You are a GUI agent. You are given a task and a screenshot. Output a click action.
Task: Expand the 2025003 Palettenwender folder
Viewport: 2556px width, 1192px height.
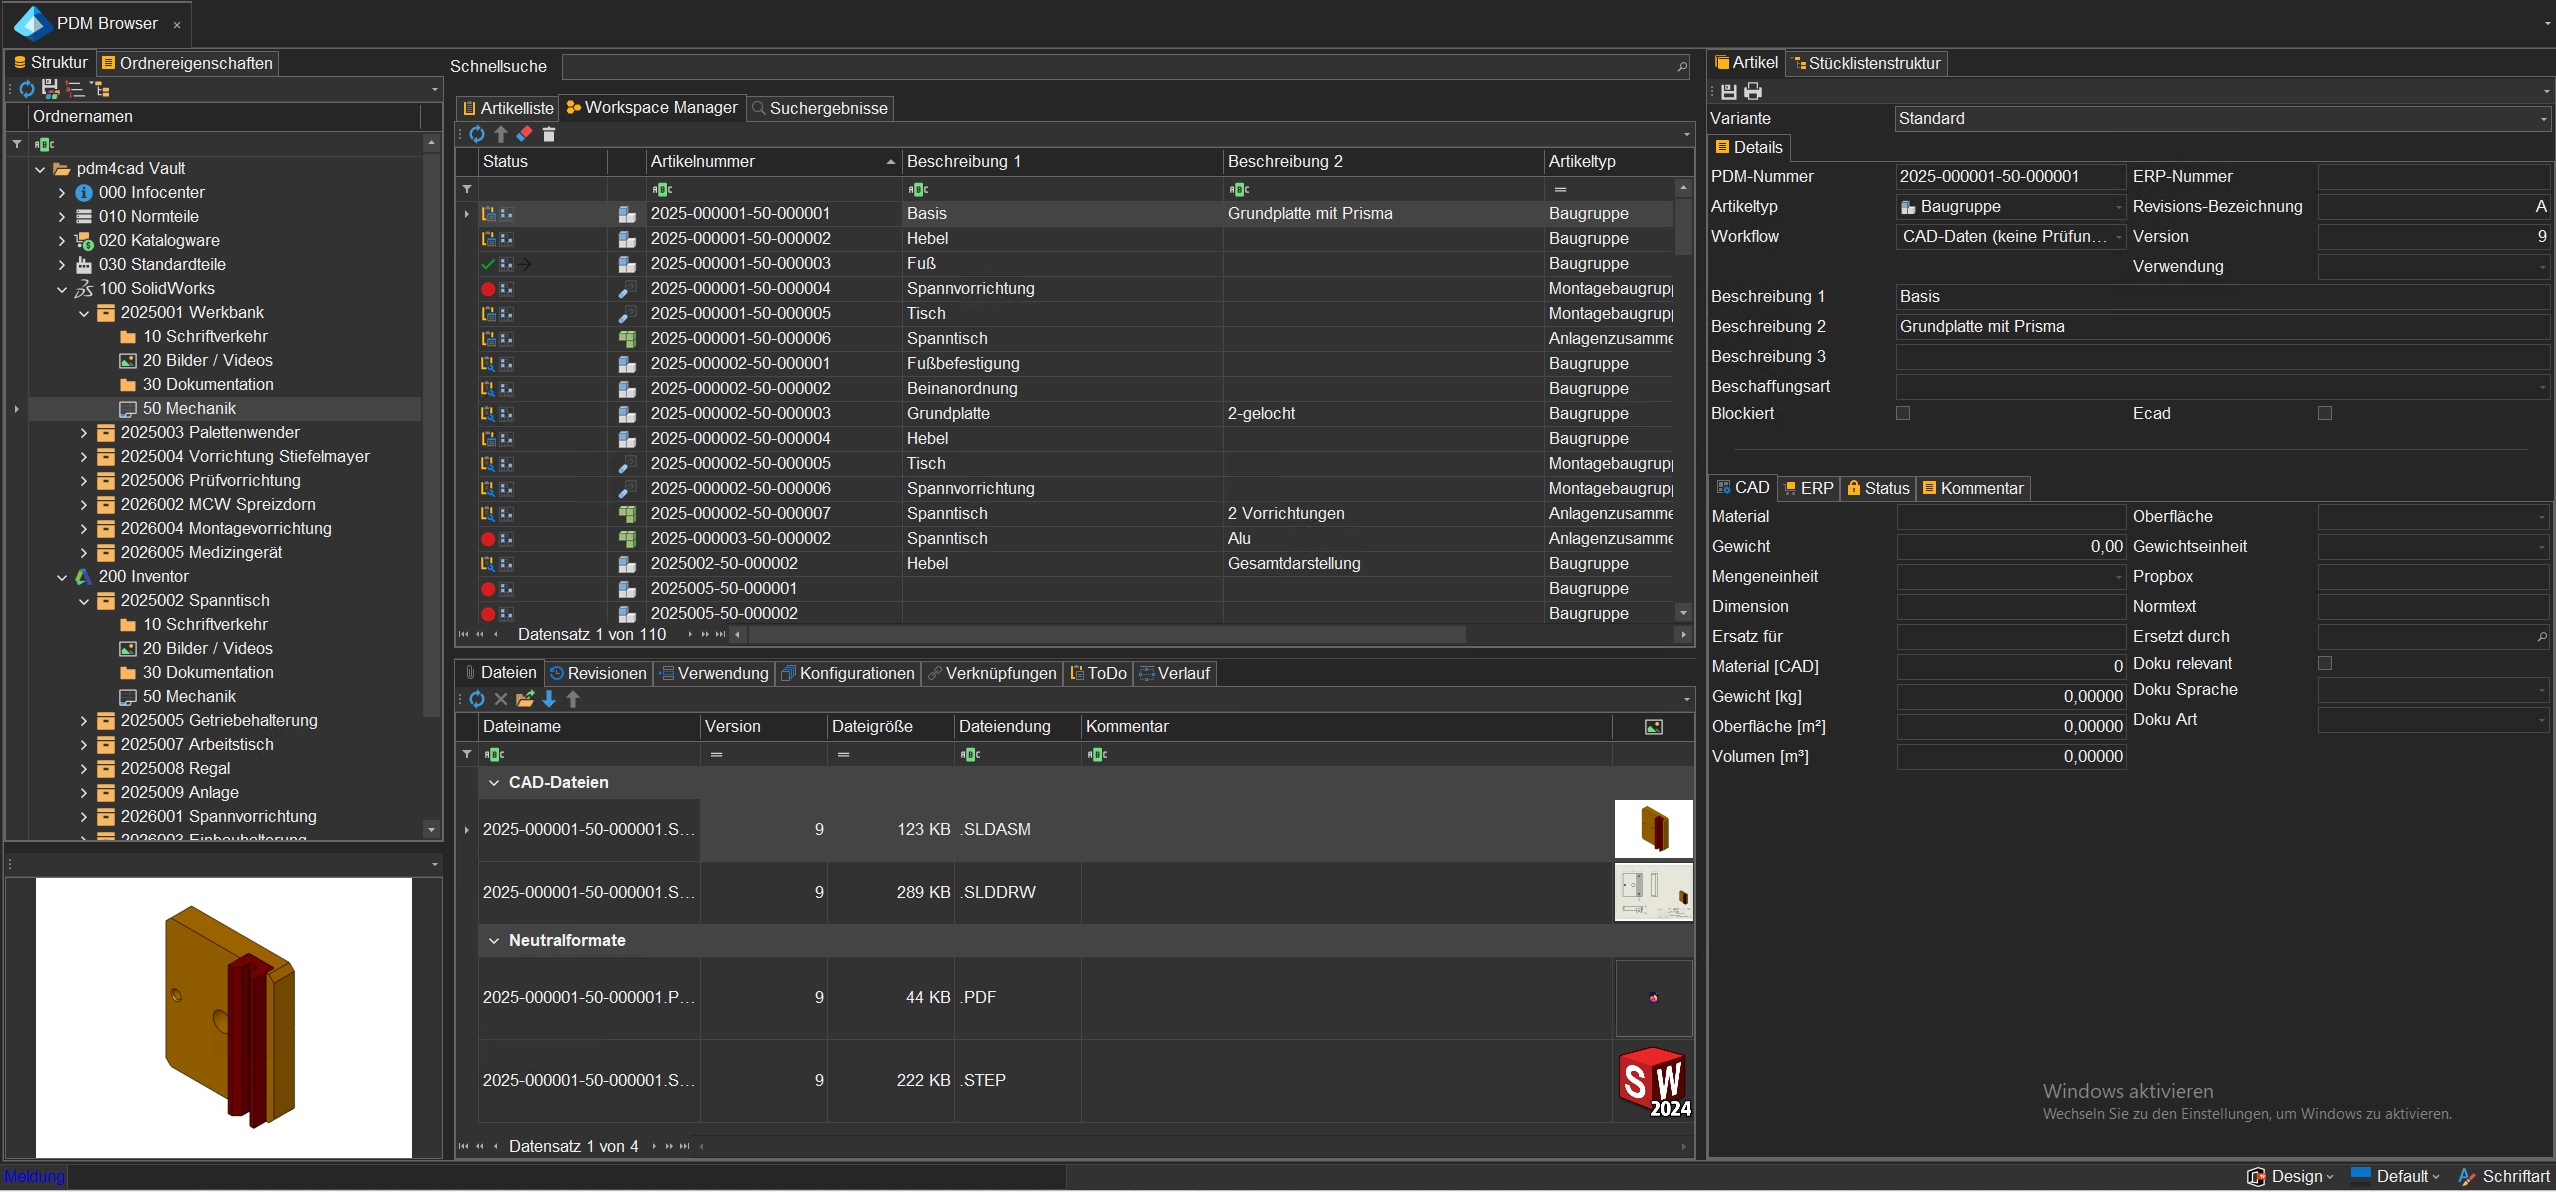tap(84, 433)
